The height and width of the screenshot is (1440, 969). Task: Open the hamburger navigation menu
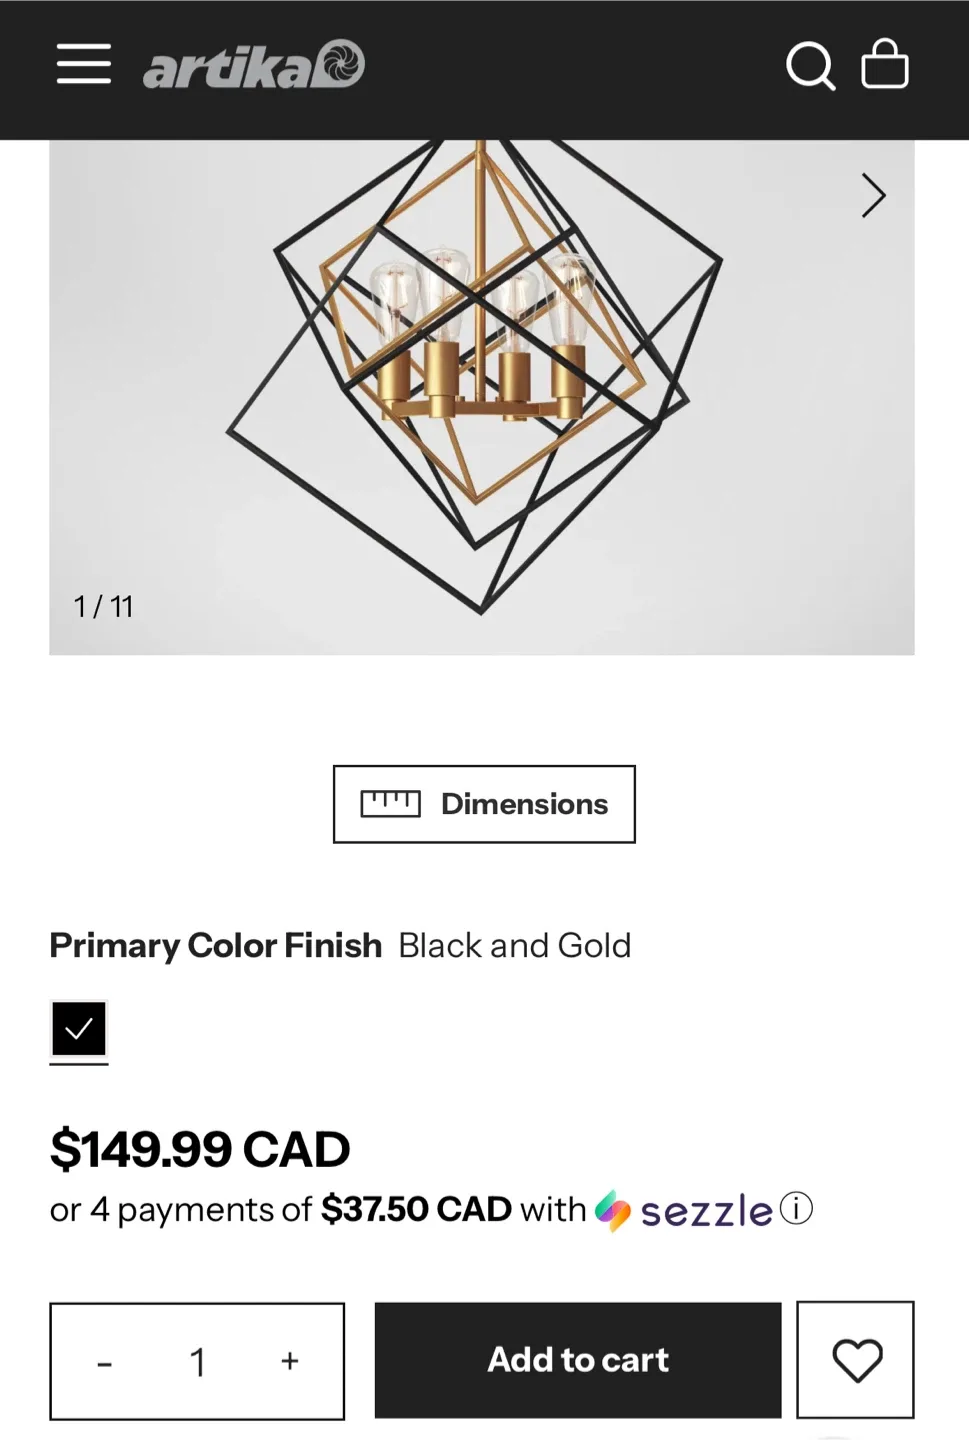coord(84,64)
